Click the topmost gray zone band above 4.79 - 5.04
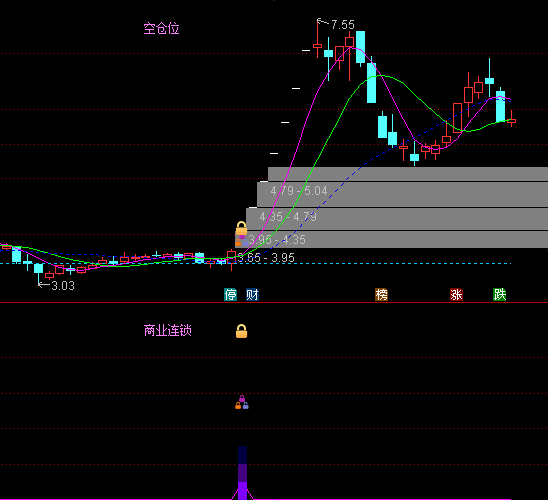Screen dimensions: 548x500 coord(408,174)
